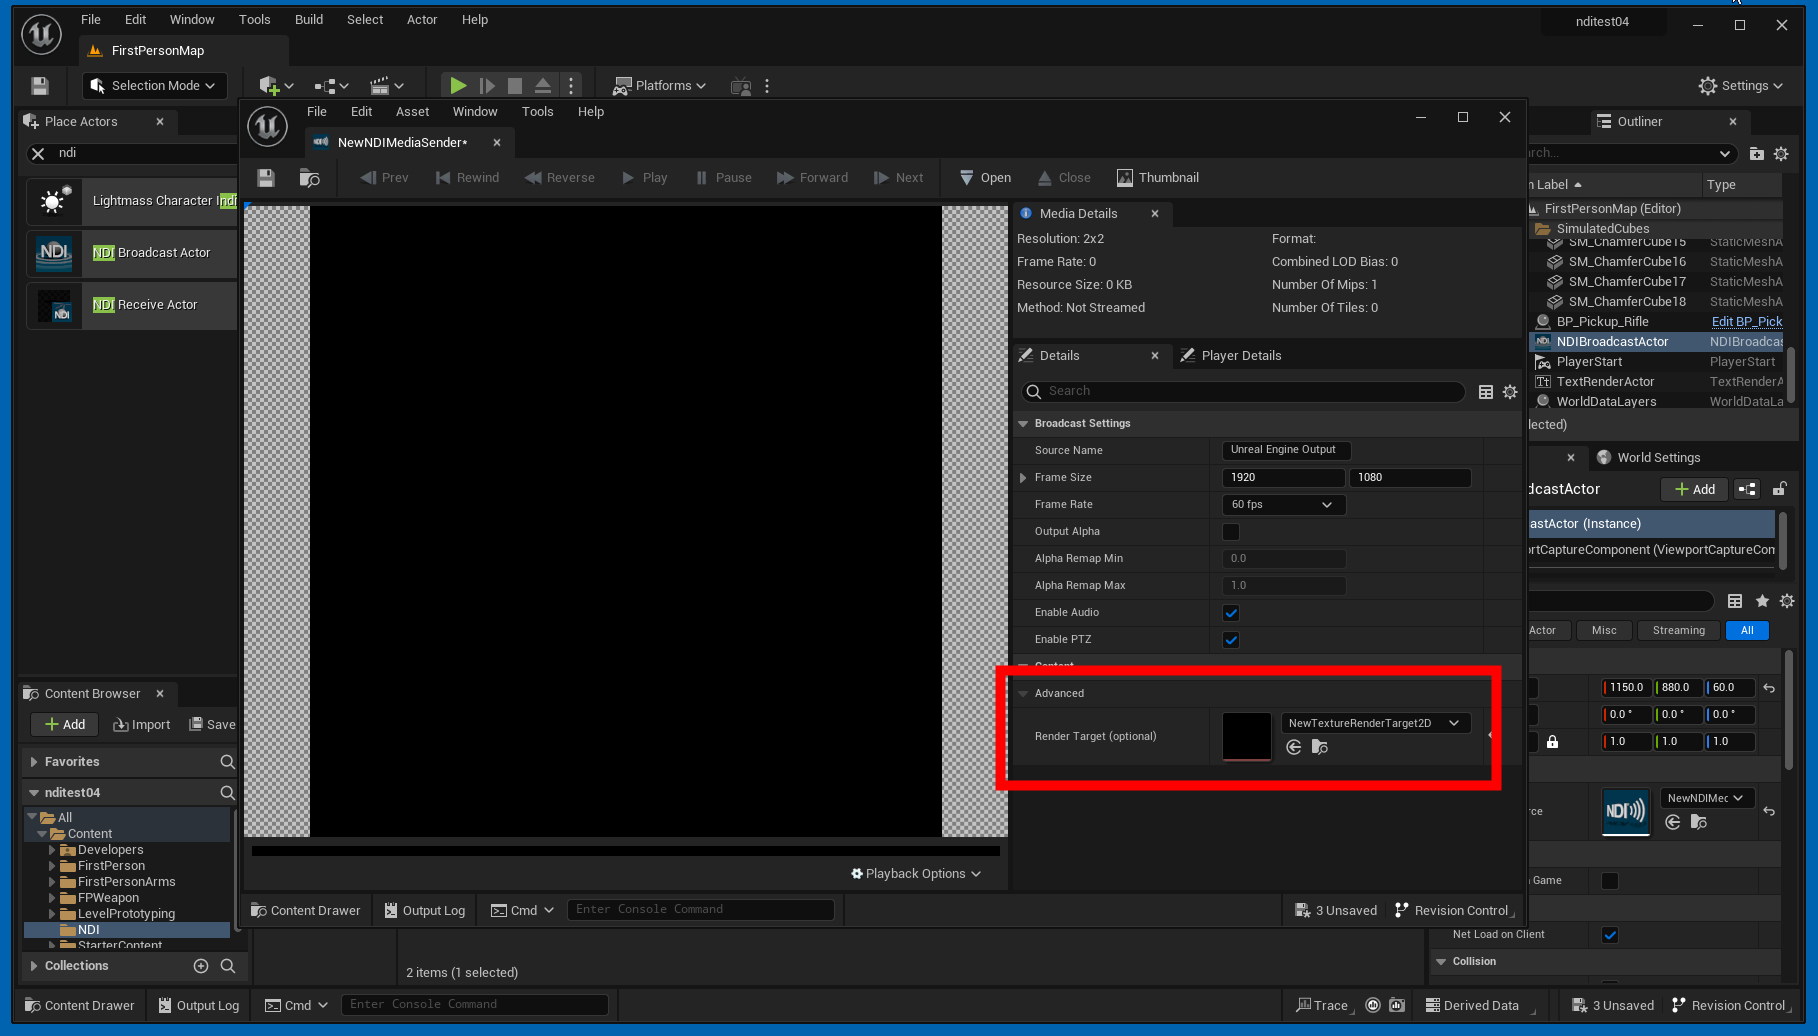Toggle the Output Alpha checkbox

pyautogui.click(x=1231, y=532)
